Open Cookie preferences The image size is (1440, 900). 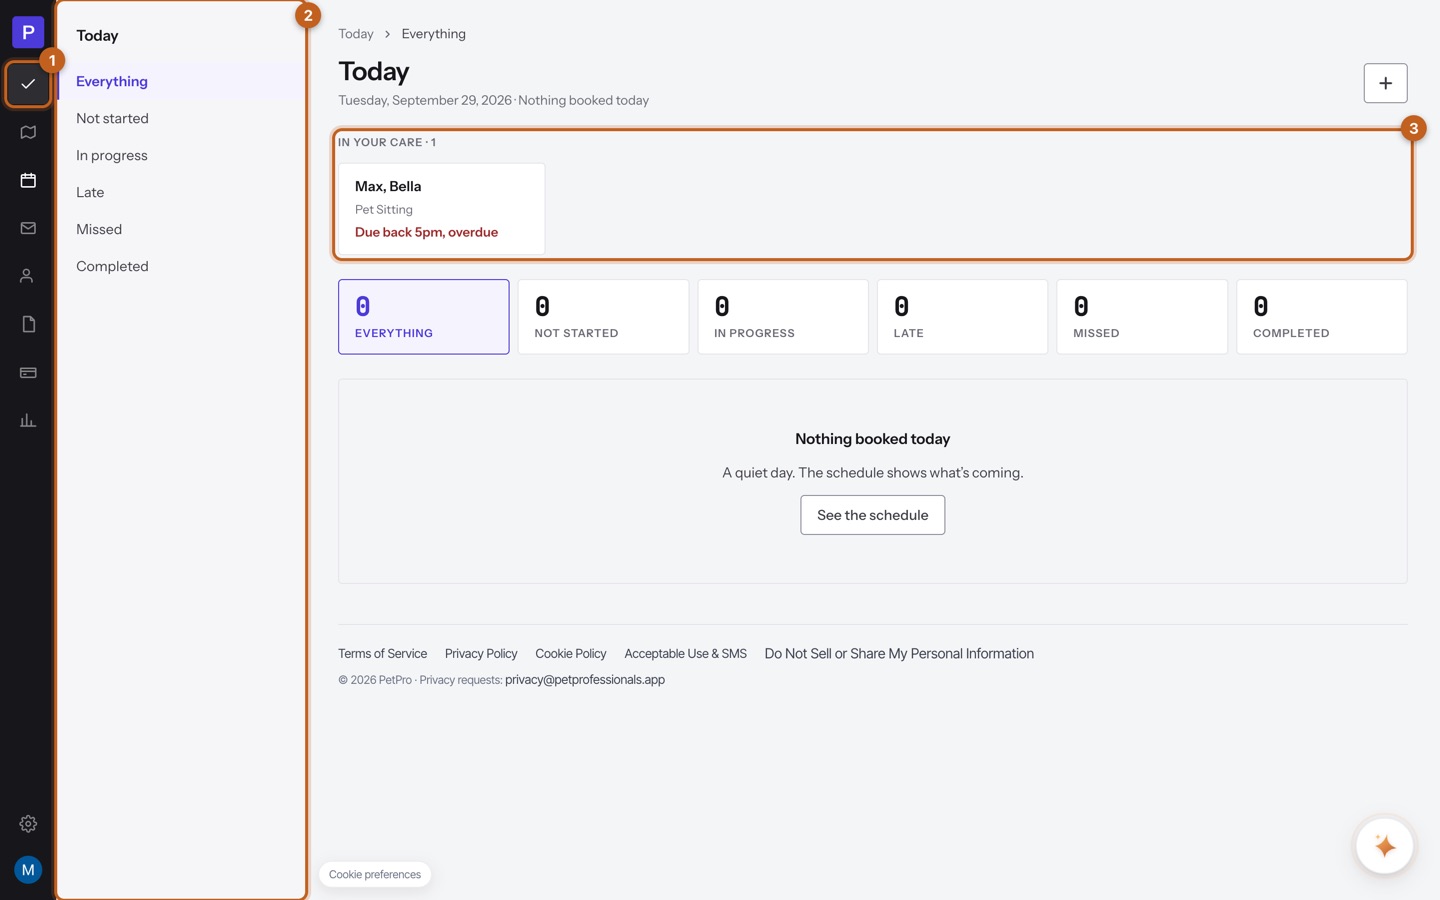click(375, 874)
